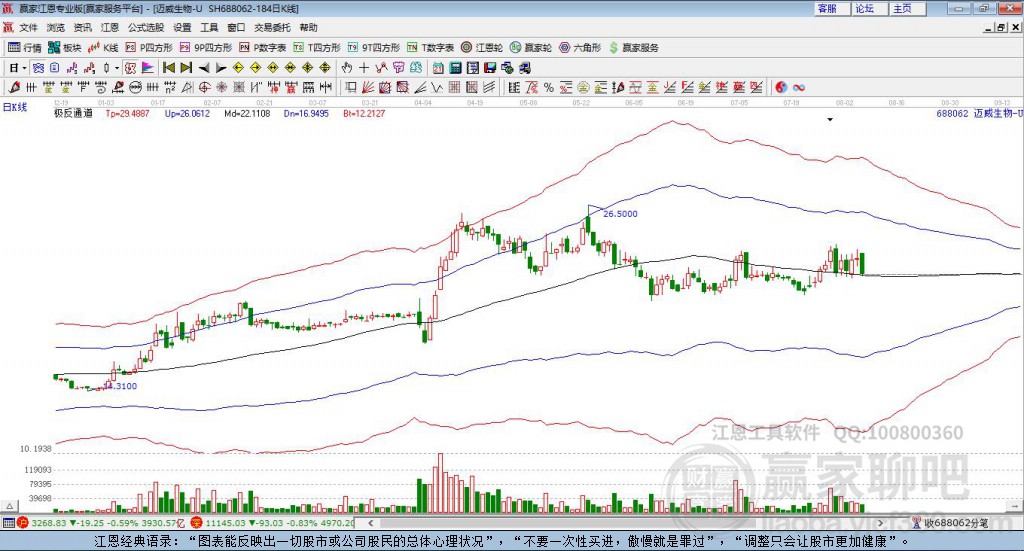Open 赢家服务 with dollar icon
The width and height of the screenshot is (1024, 551).
pyautogui.click(x=633, y=48)
